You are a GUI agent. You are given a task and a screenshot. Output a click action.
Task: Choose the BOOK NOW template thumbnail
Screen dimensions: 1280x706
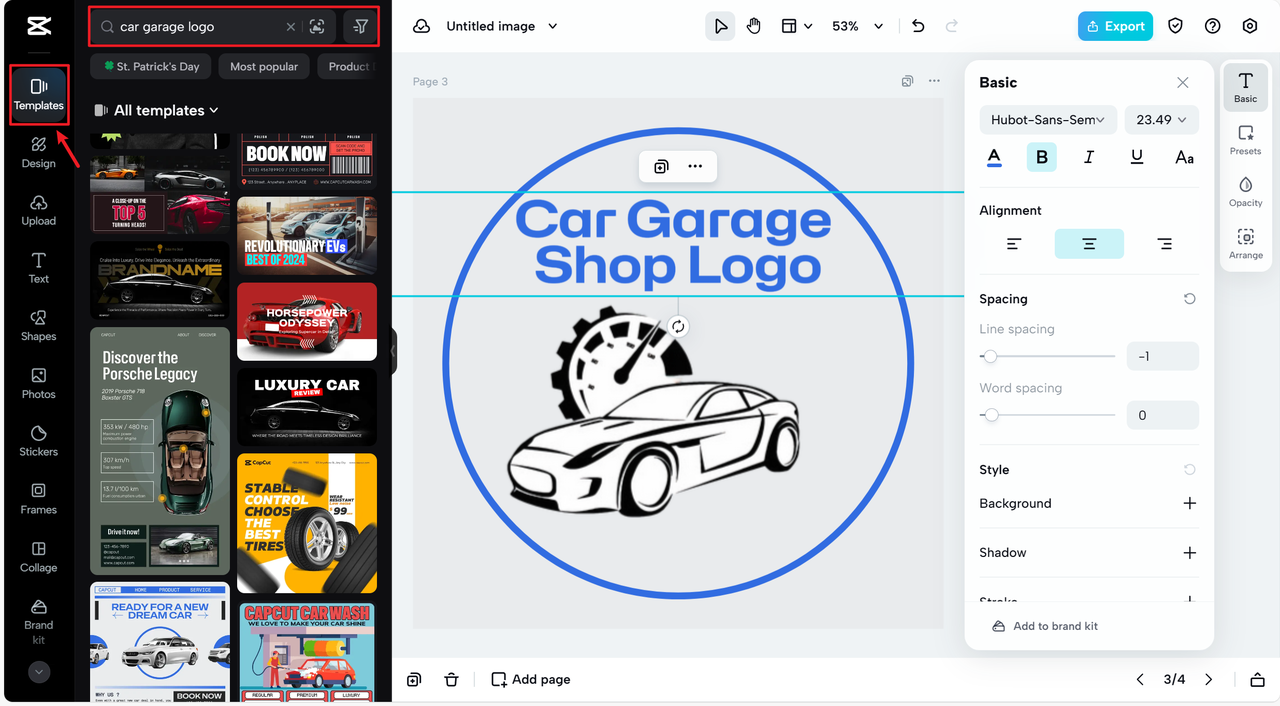pyautogui.click(x=307, y=160)
